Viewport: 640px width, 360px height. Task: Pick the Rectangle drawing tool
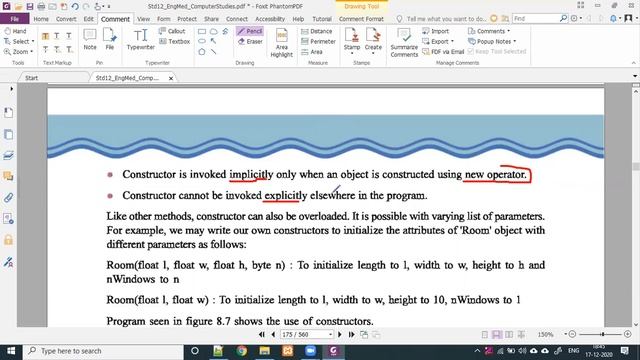202,31
